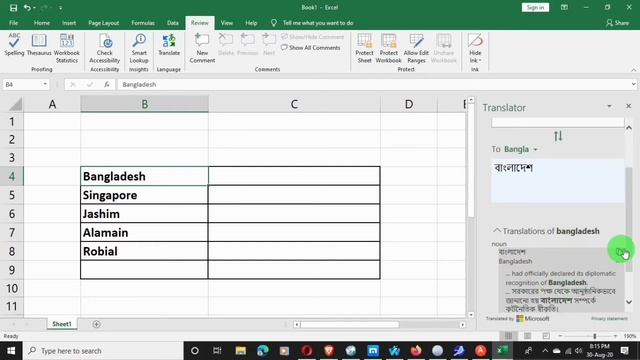Collapse Translations of bangladesh section
Screen dimensions: 640x360
[497, 231]
